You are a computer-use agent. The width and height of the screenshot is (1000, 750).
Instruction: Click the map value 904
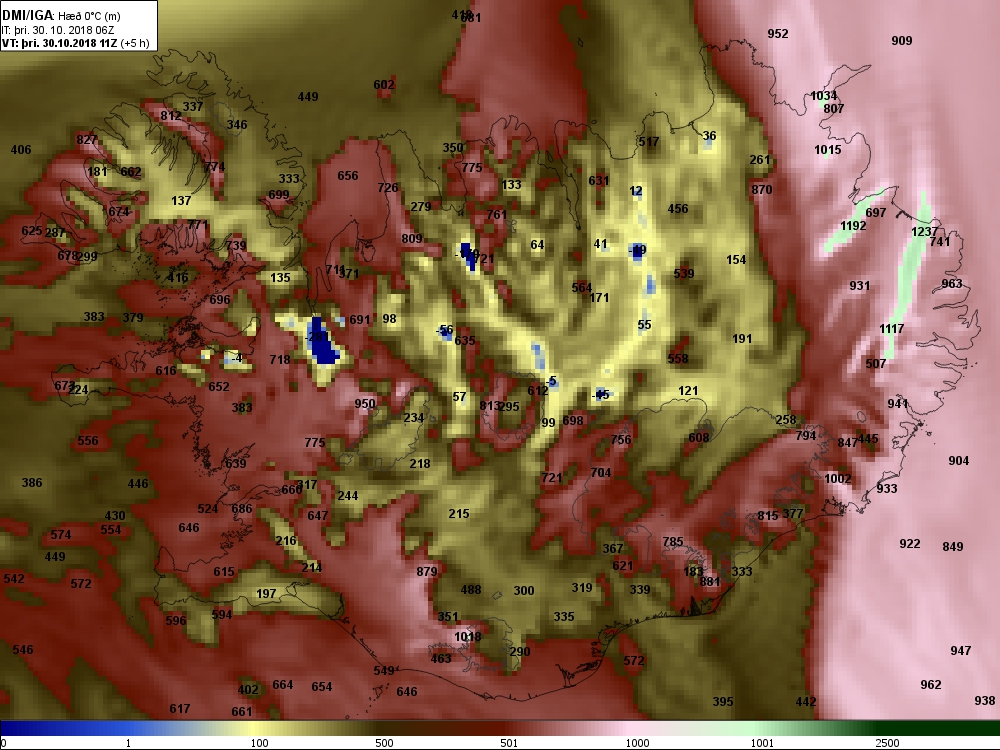point(958,461)
